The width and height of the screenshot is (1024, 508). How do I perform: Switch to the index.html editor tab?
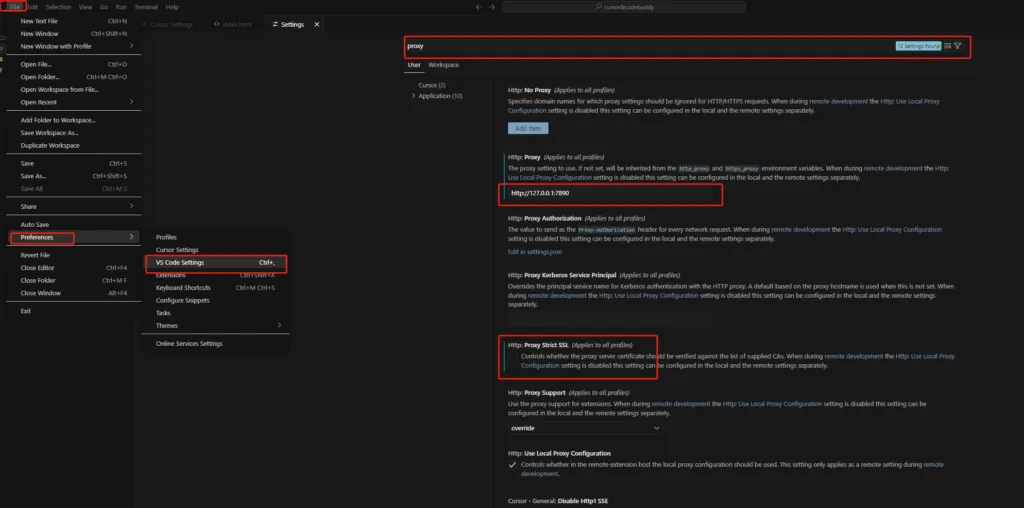click(x=232, y=24)
